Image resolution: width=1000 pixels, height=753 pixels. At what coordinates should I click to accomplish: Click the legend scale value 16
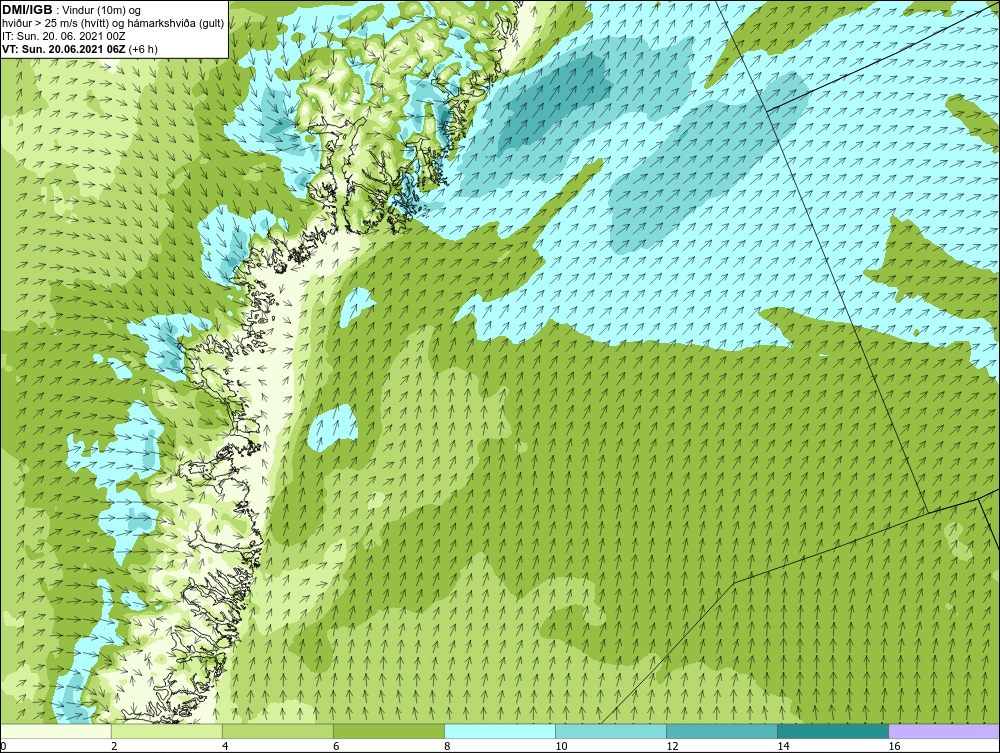click(x=893, y=746)
